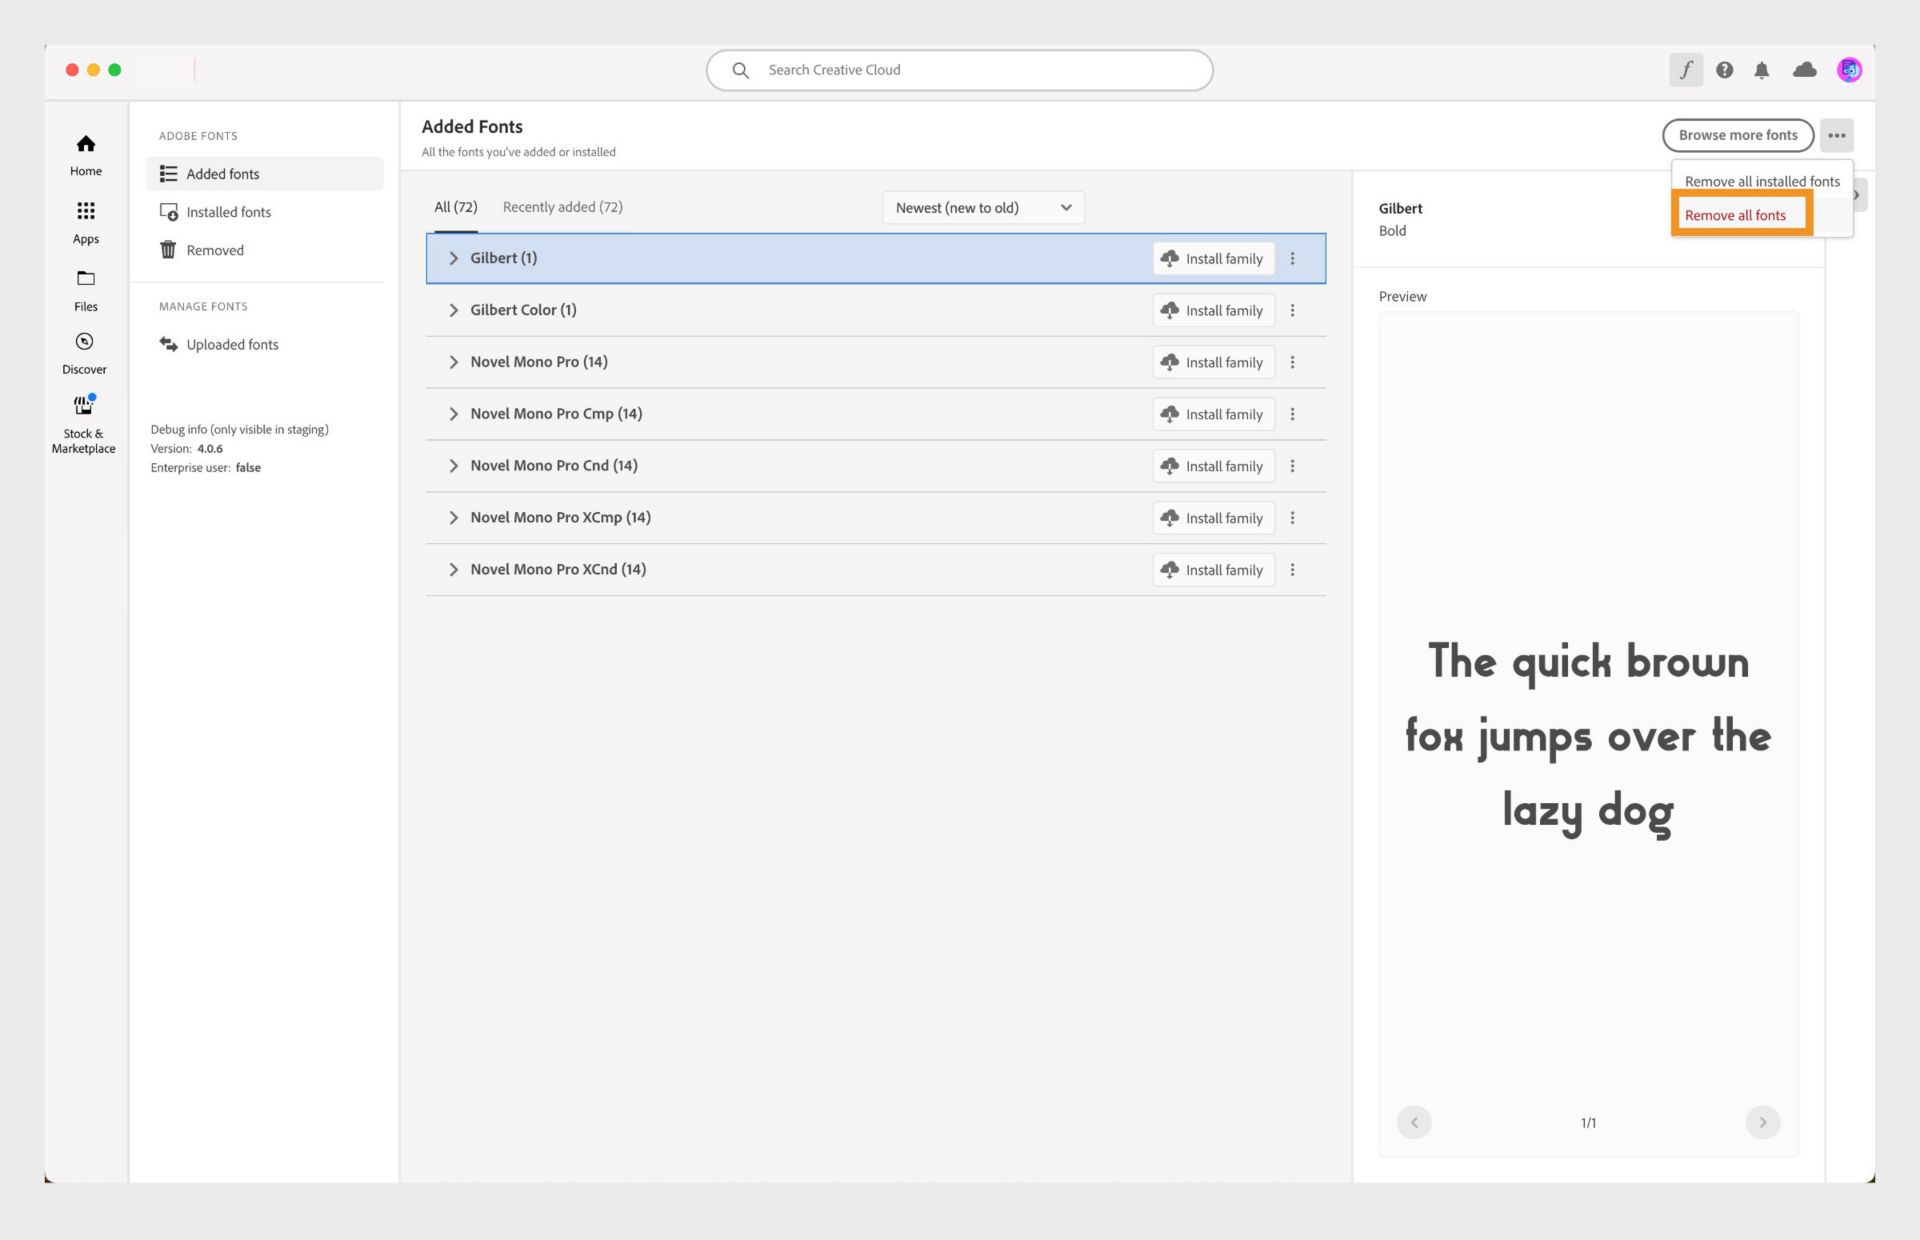Go to previous preview page arrow
This screenshot has width=1920, height=1240.
[x=1414, y=1122]
